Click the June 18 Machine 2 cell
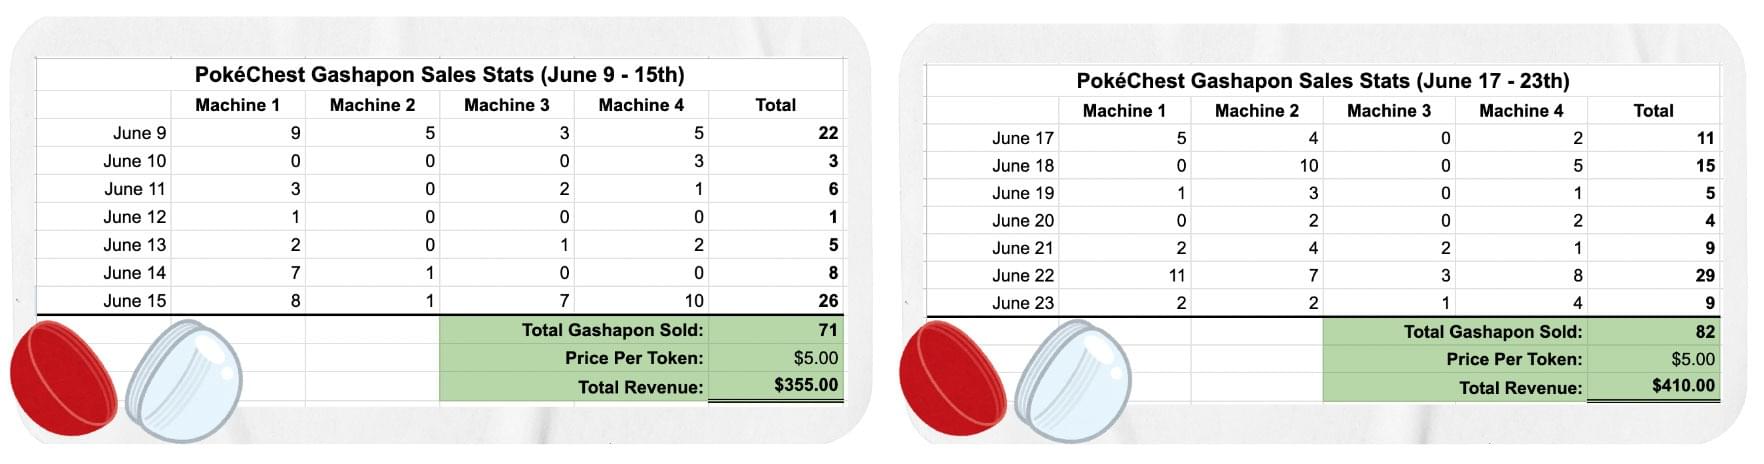 tap(1257, 165)
